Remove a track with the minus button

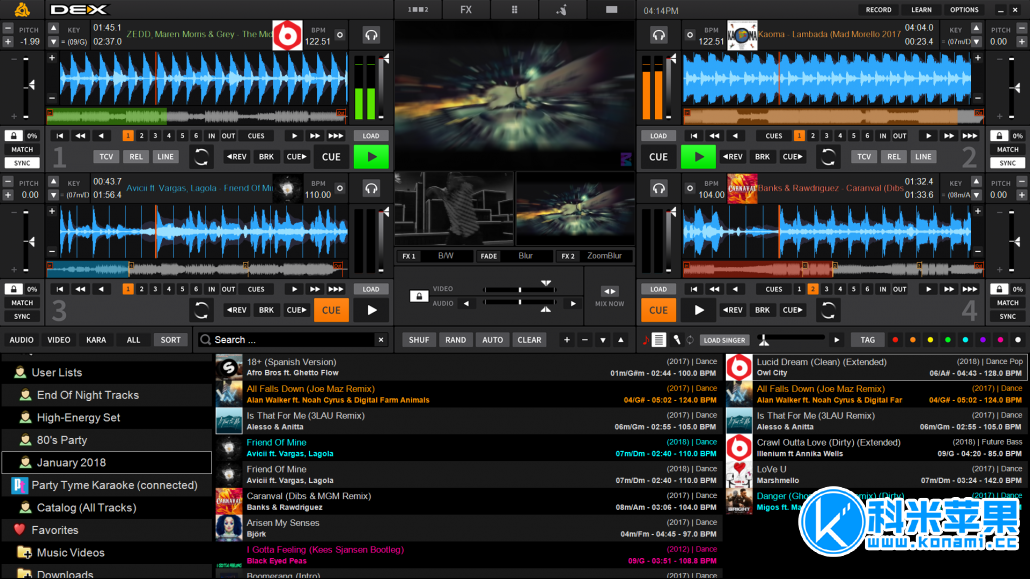pos(585,340)
